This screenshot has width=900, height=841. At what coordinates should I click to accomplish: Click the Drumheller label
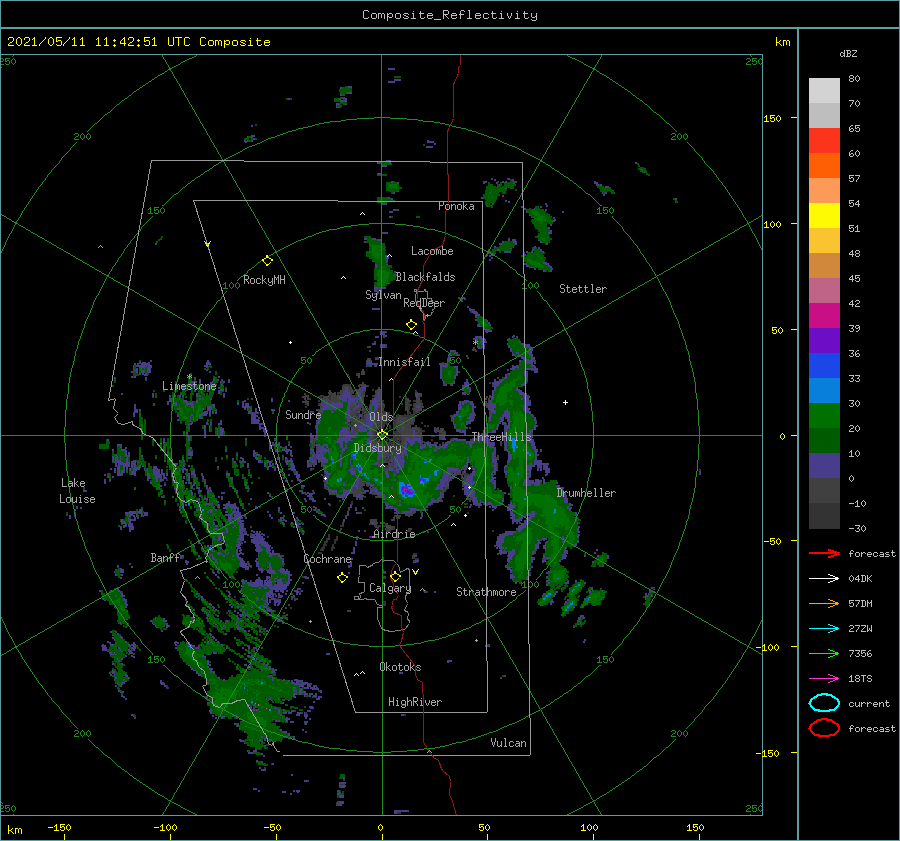pos(586,493)
